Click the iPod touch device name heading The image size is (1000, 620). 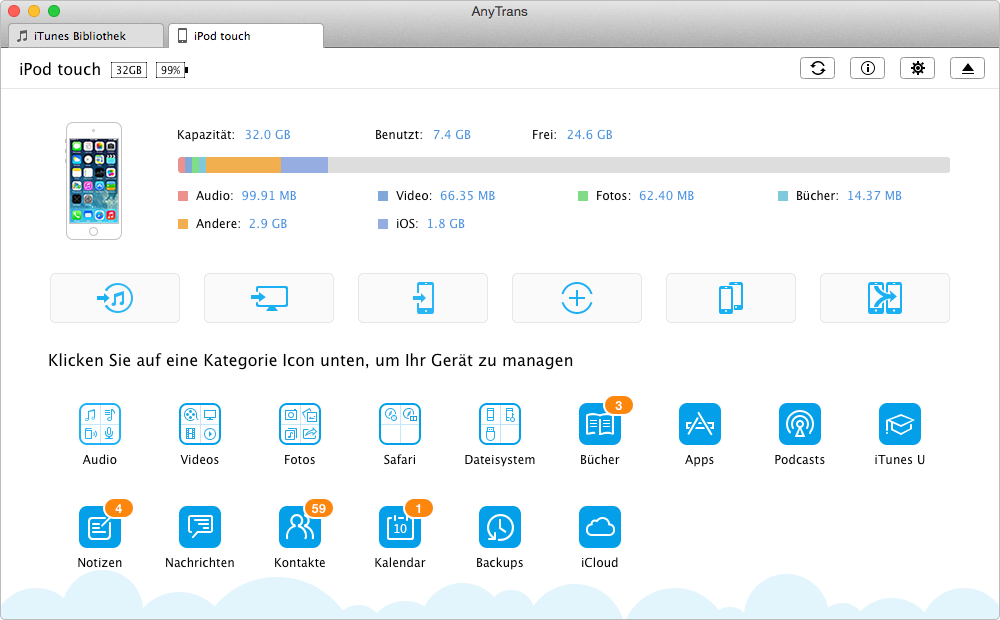(60, 70)
